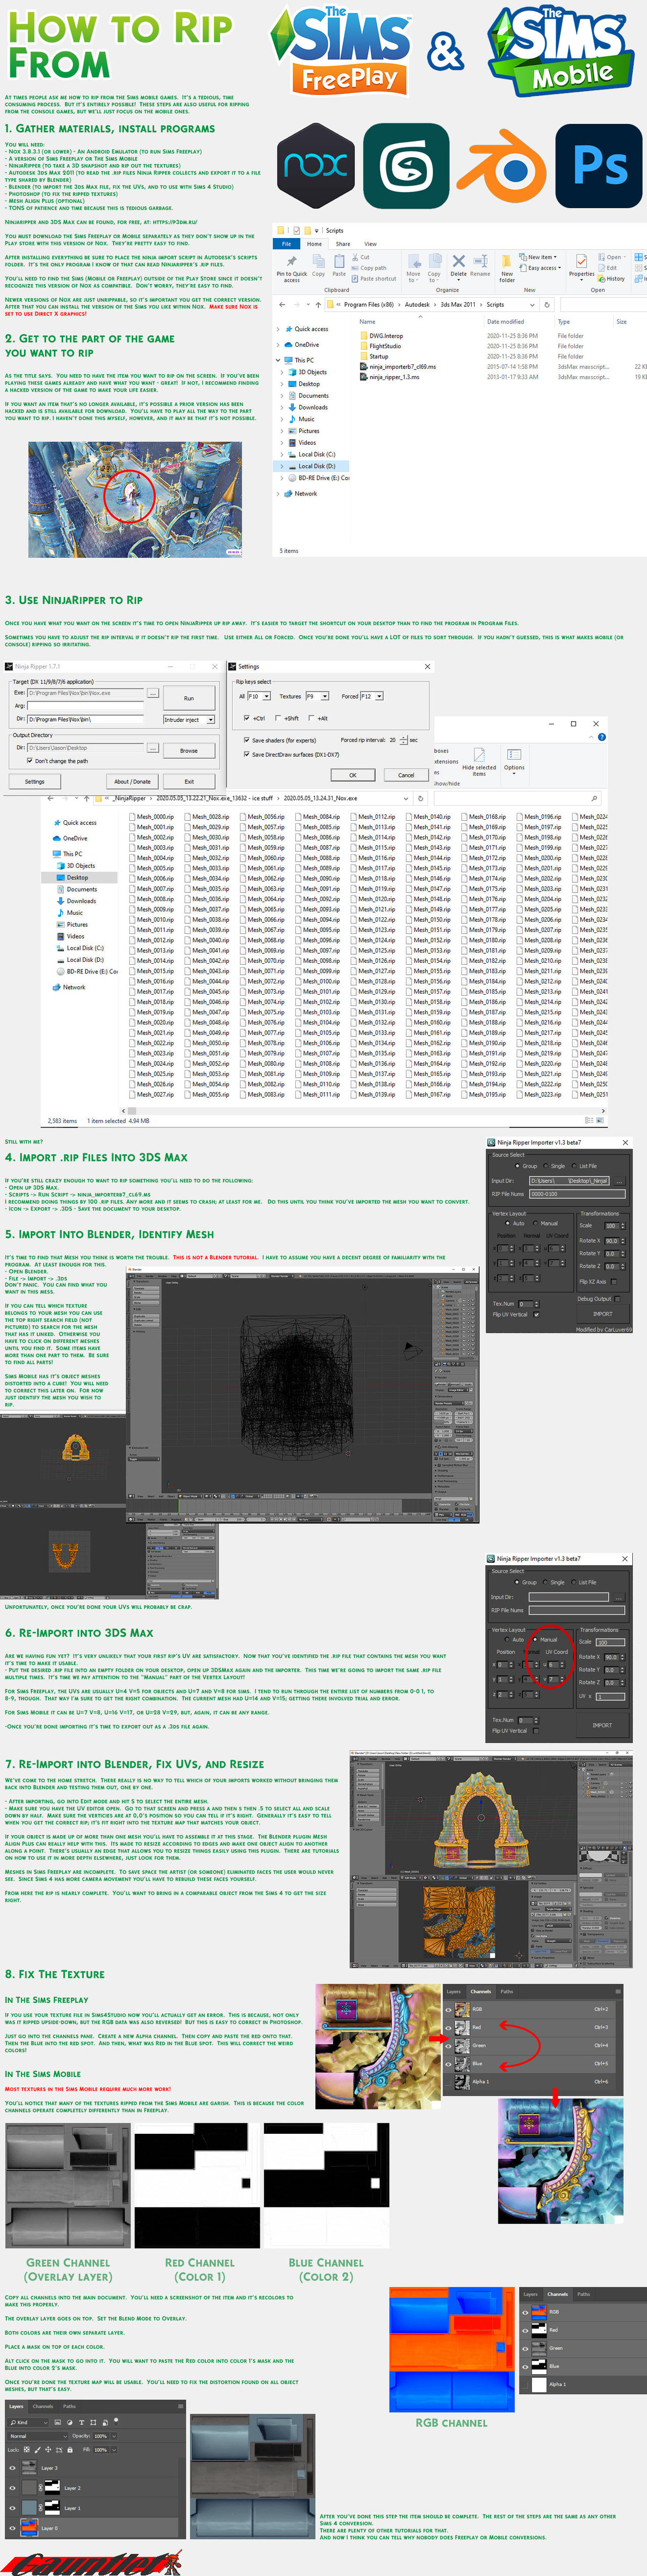The width and height of the screenshot is (647, 2576).
Task: Select the Home ribbon tab in Scripts Explorer
Action: 314,243
